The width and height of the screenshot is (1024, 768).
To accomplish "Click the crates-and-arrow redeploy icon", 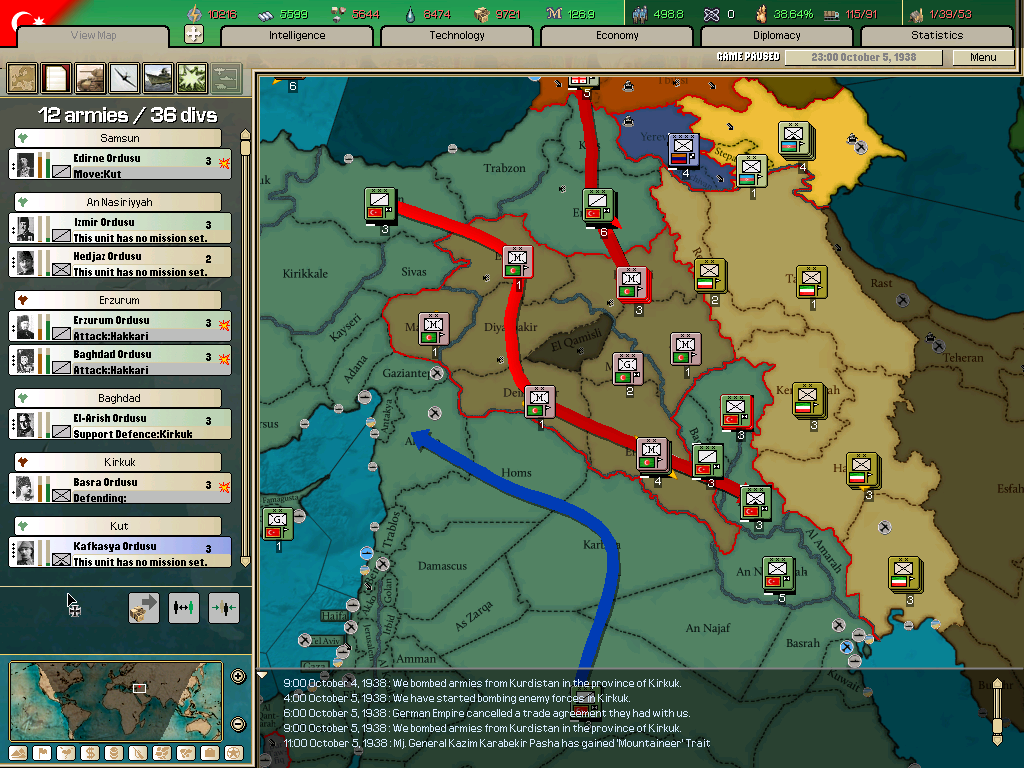I will (x=144, y=607).
